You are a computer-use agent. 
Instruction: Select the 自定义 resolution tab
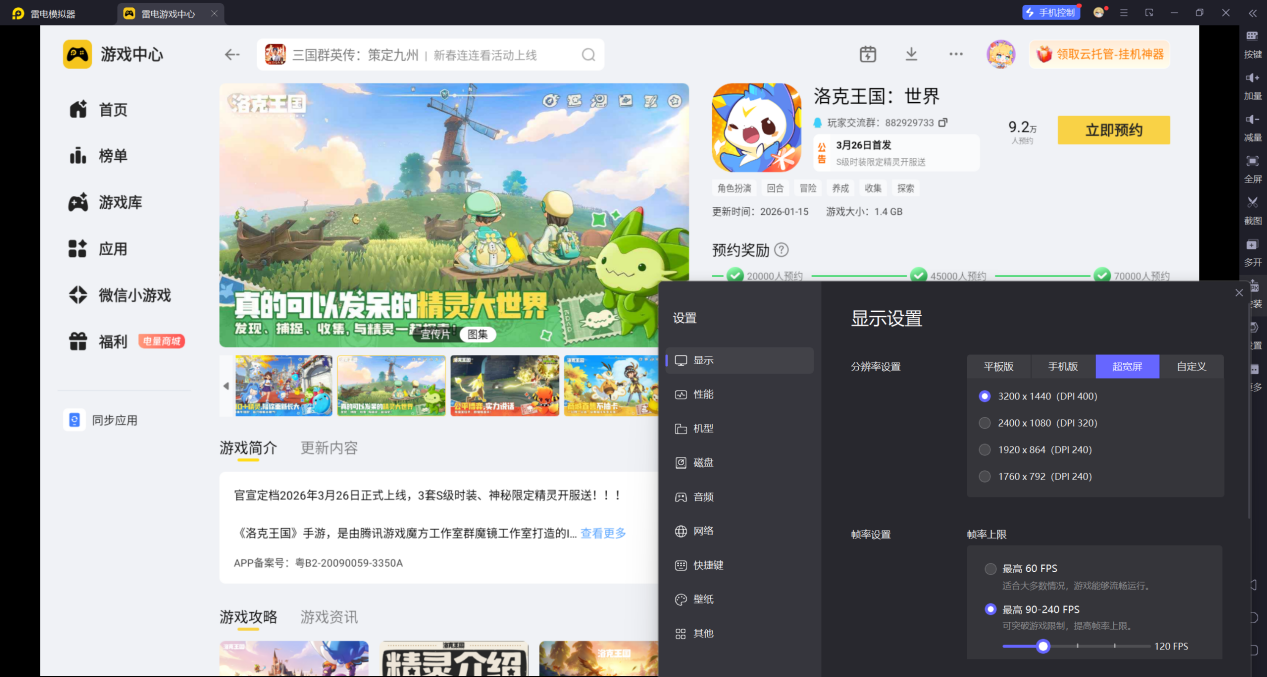click(x=1191, y=366)
